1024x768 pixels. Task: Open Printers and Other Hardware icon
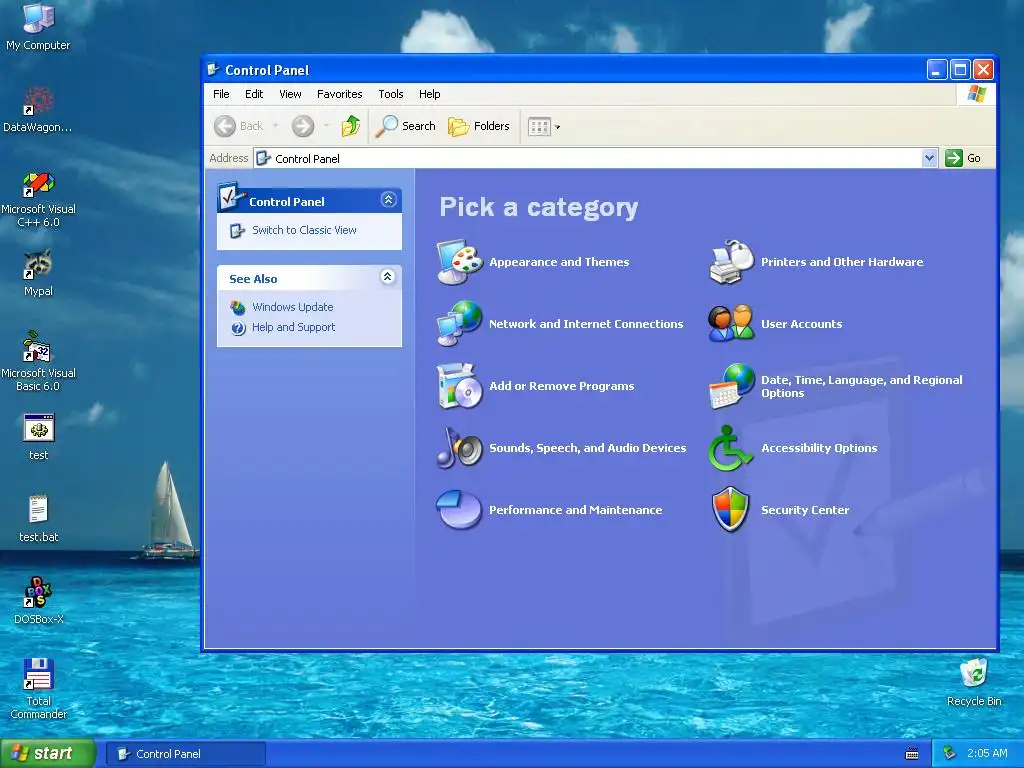pos(731,262)
